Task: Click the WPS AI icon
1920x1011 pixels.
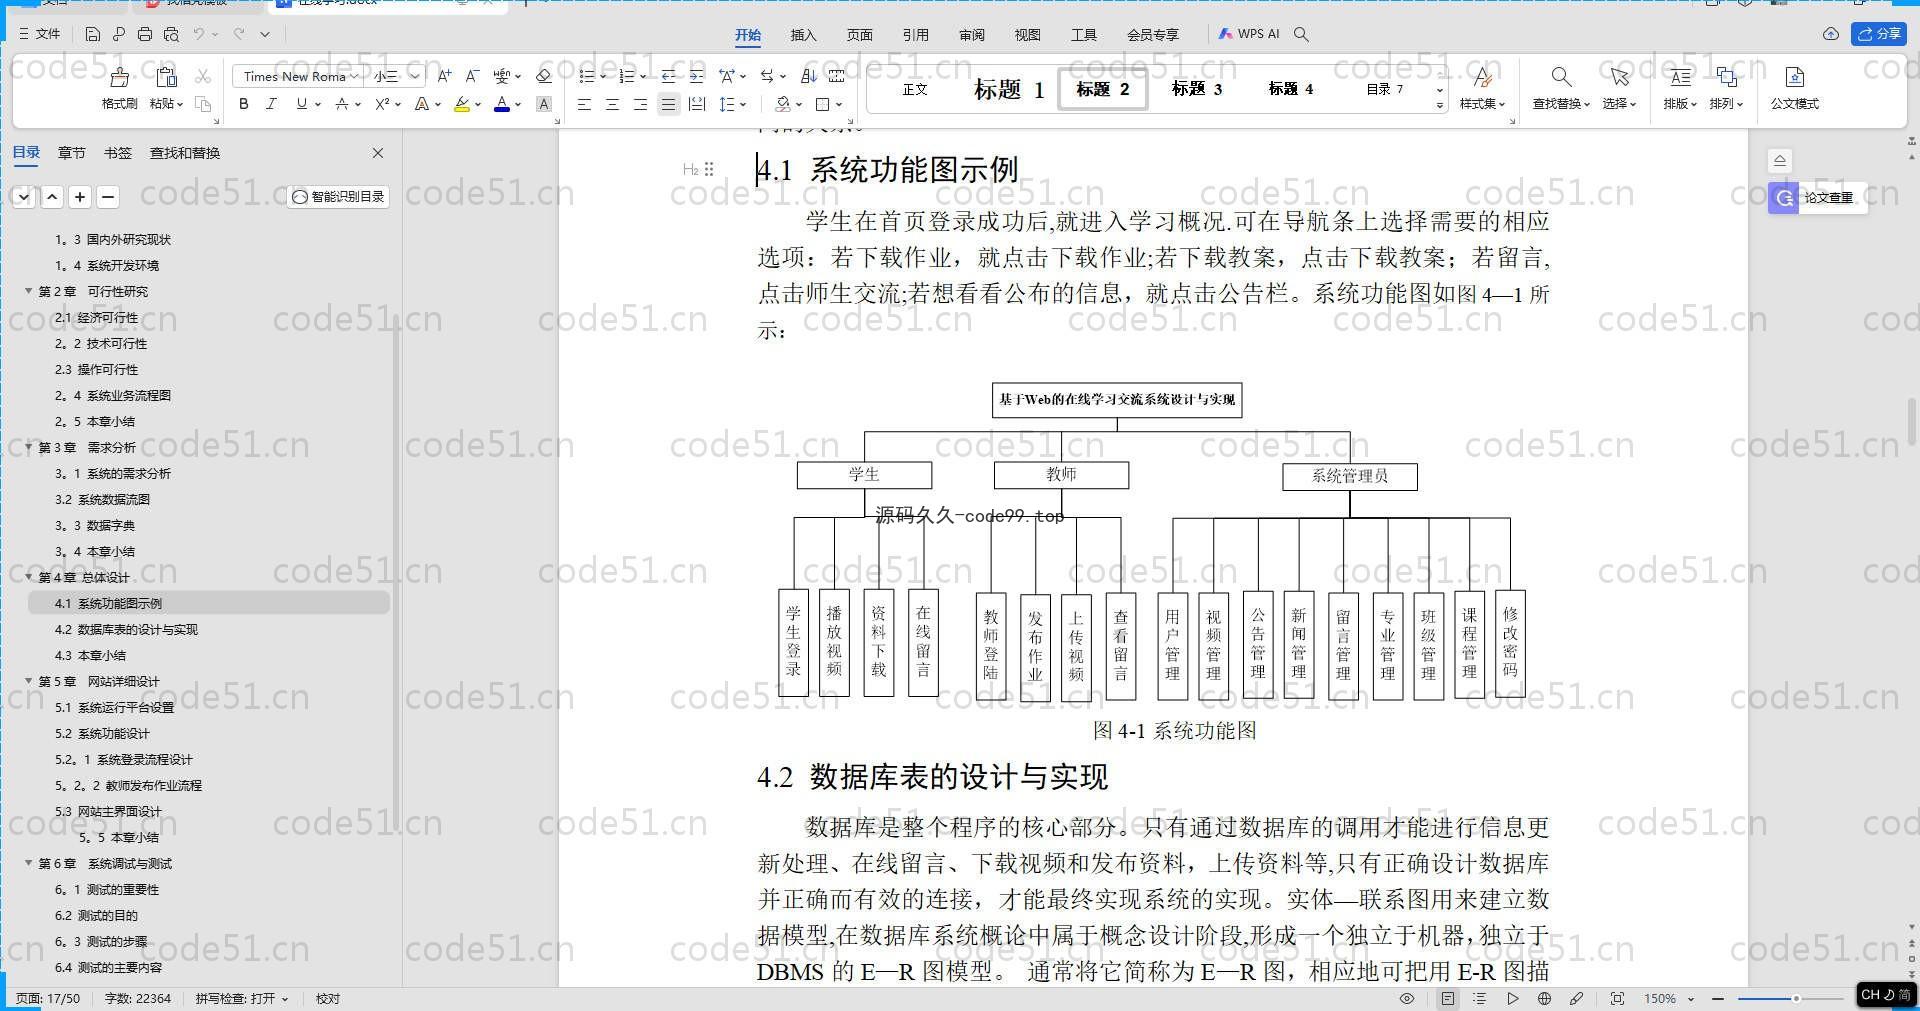Action: click(1248, 34)
